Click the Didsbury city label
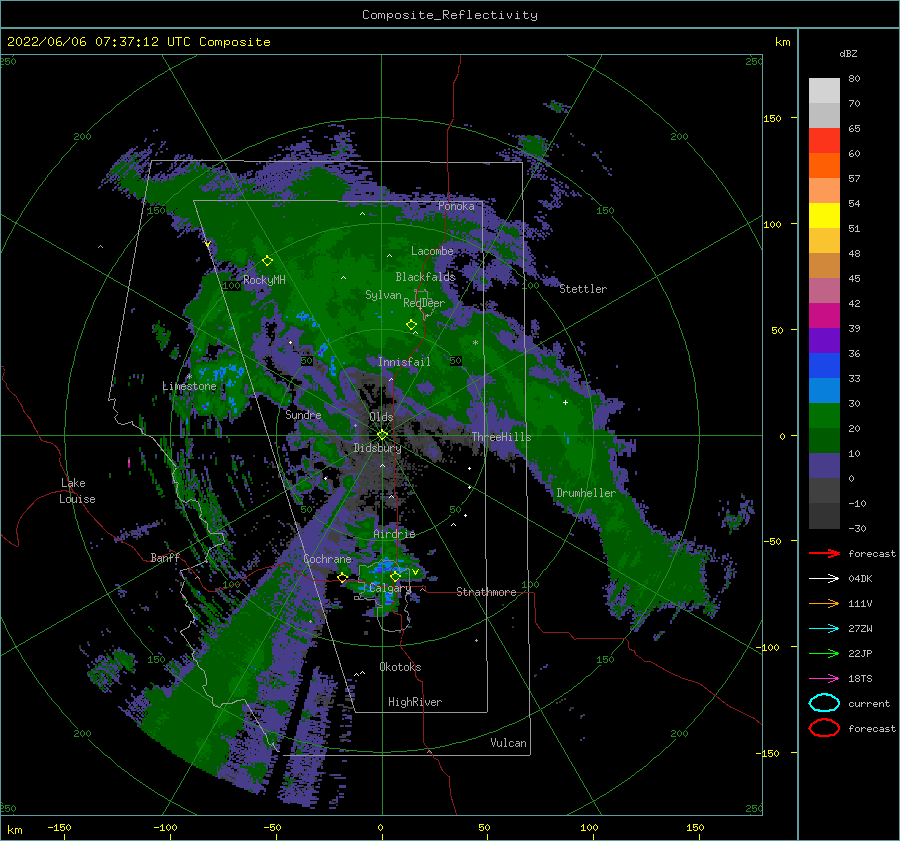The width and height of the screenshot is (900, 841). click(377, 448)
